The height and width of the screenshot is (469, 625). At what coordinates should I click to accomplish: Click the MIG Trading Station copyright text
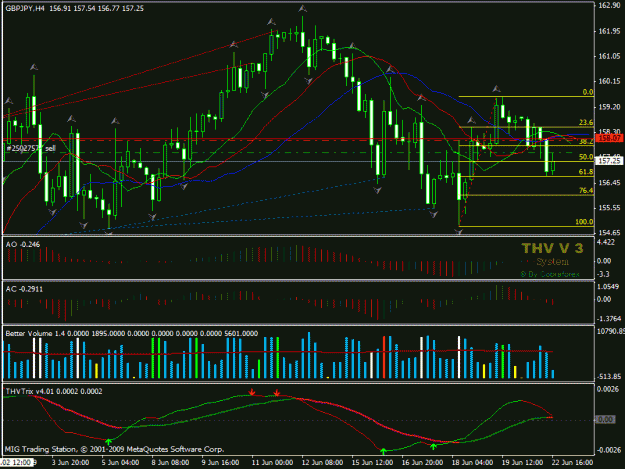click(114, 449)
